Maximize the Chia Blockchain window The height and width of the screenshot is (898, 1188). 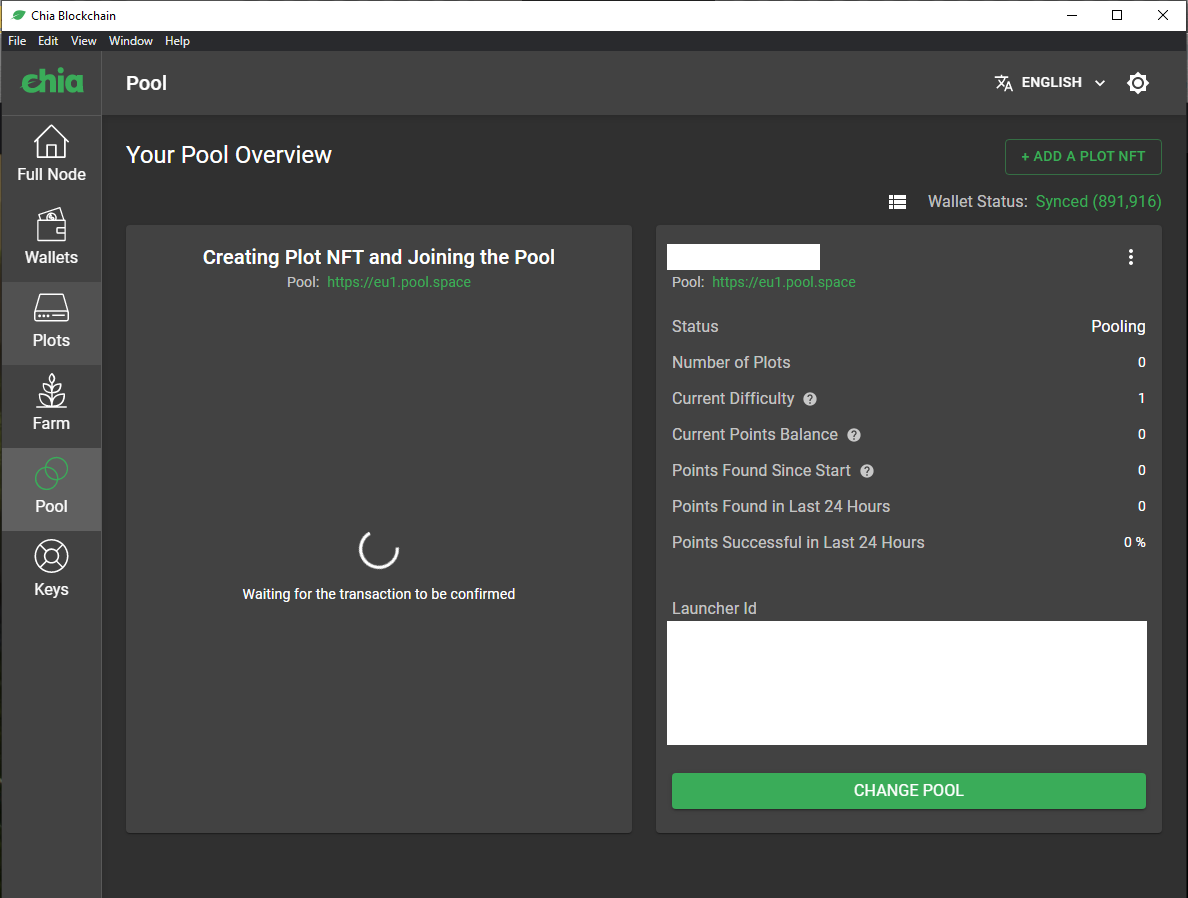(1117, 15)
